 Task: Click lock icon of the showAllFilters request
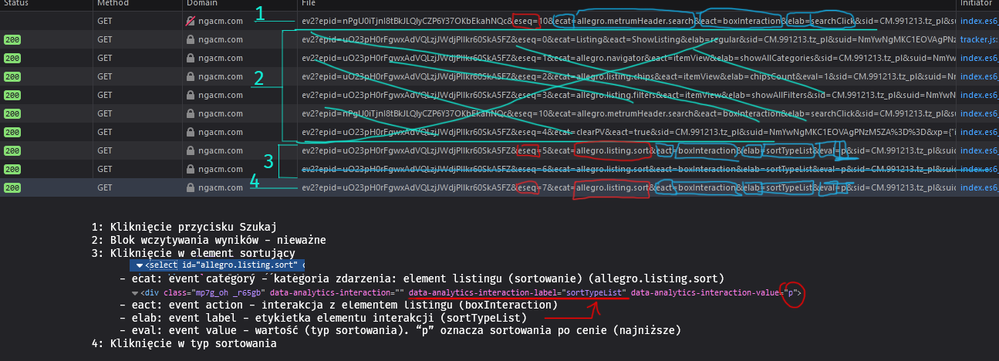tap(190, 96)
